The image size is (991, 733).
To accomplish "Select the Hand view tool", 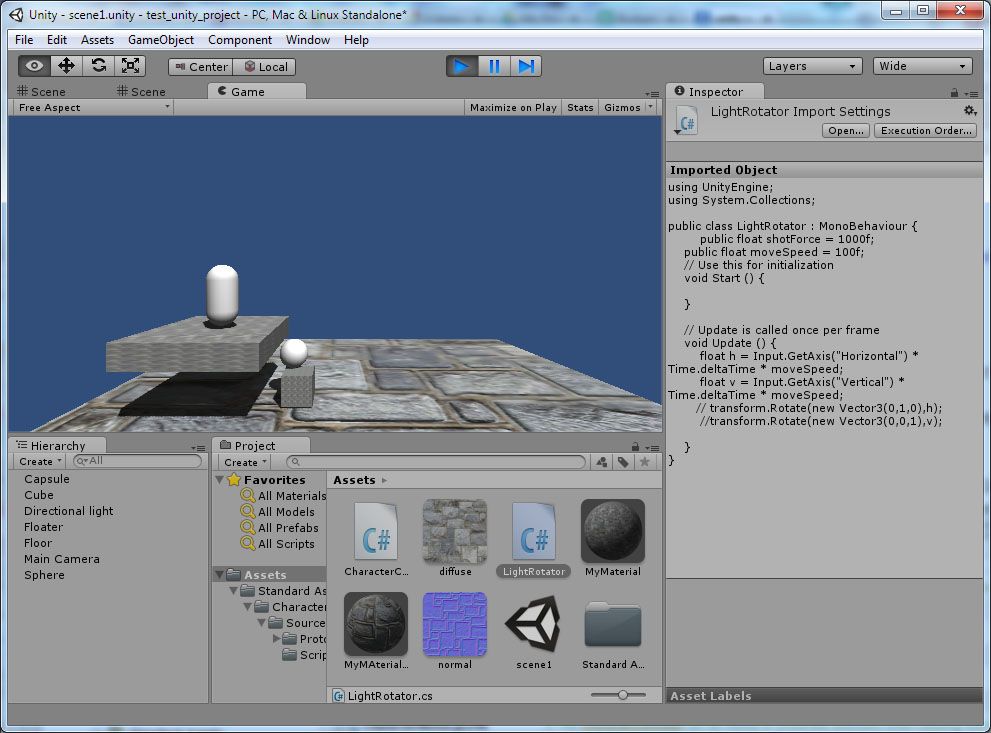I will point(34,66).
